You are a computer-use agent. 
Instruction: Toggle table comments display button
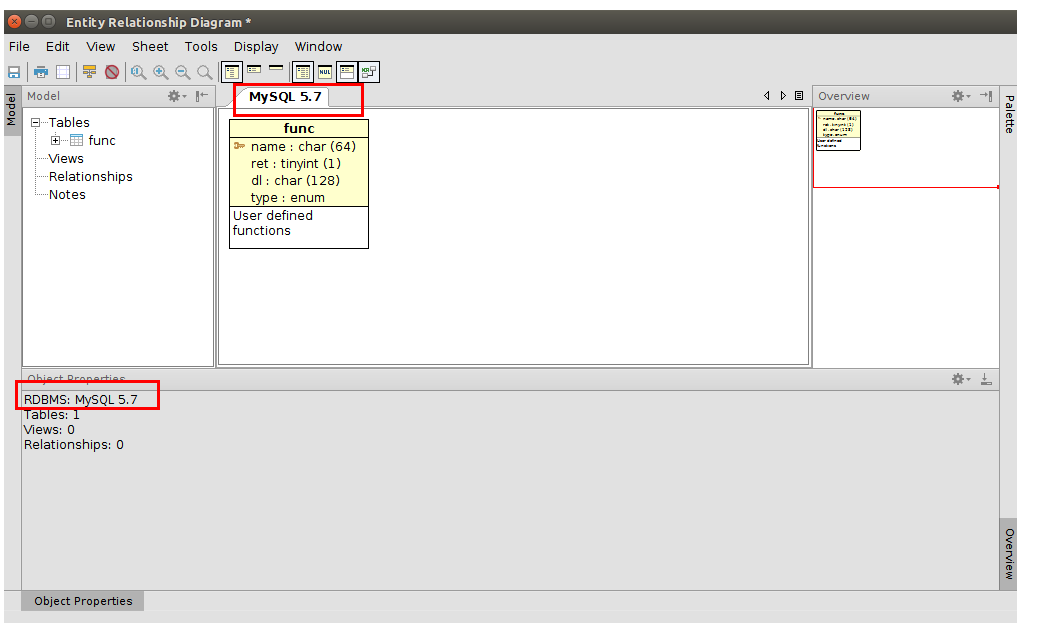pyautogui.click(x=347, y=72)
